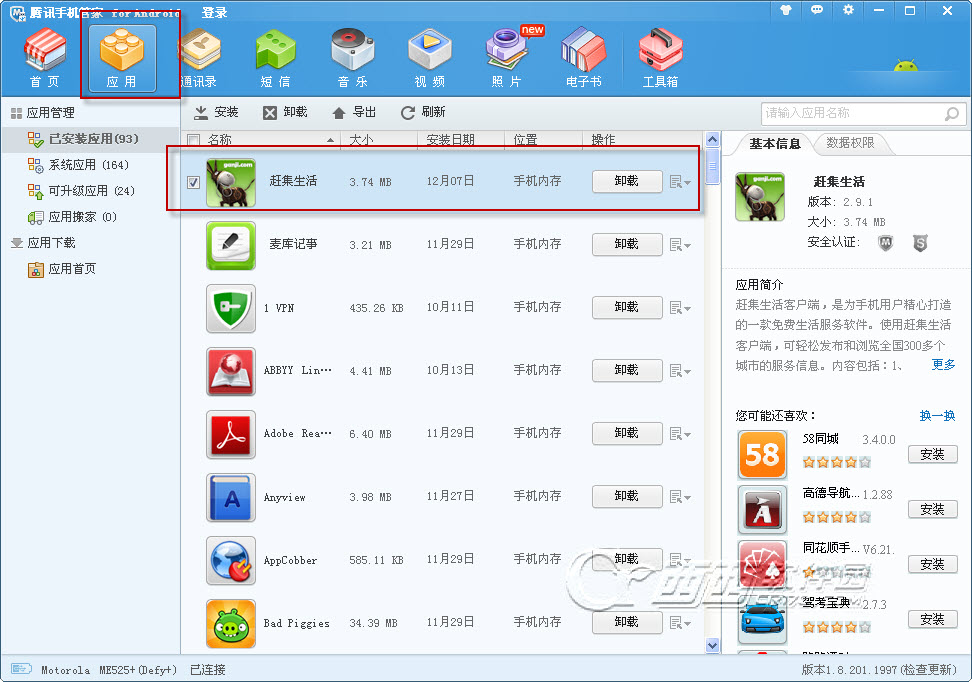Select 可升级应用 (24) in sidebar
This screenshot has height=682, width=972.
pyautogui.click(x=81, y=191)
